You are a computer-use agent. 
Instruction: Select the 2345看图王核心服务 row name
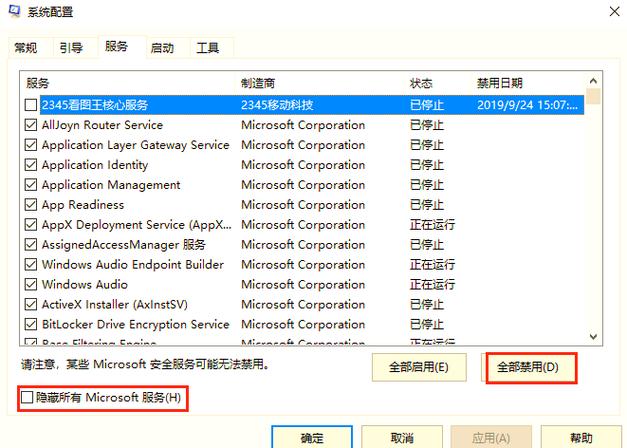point(95,105)
